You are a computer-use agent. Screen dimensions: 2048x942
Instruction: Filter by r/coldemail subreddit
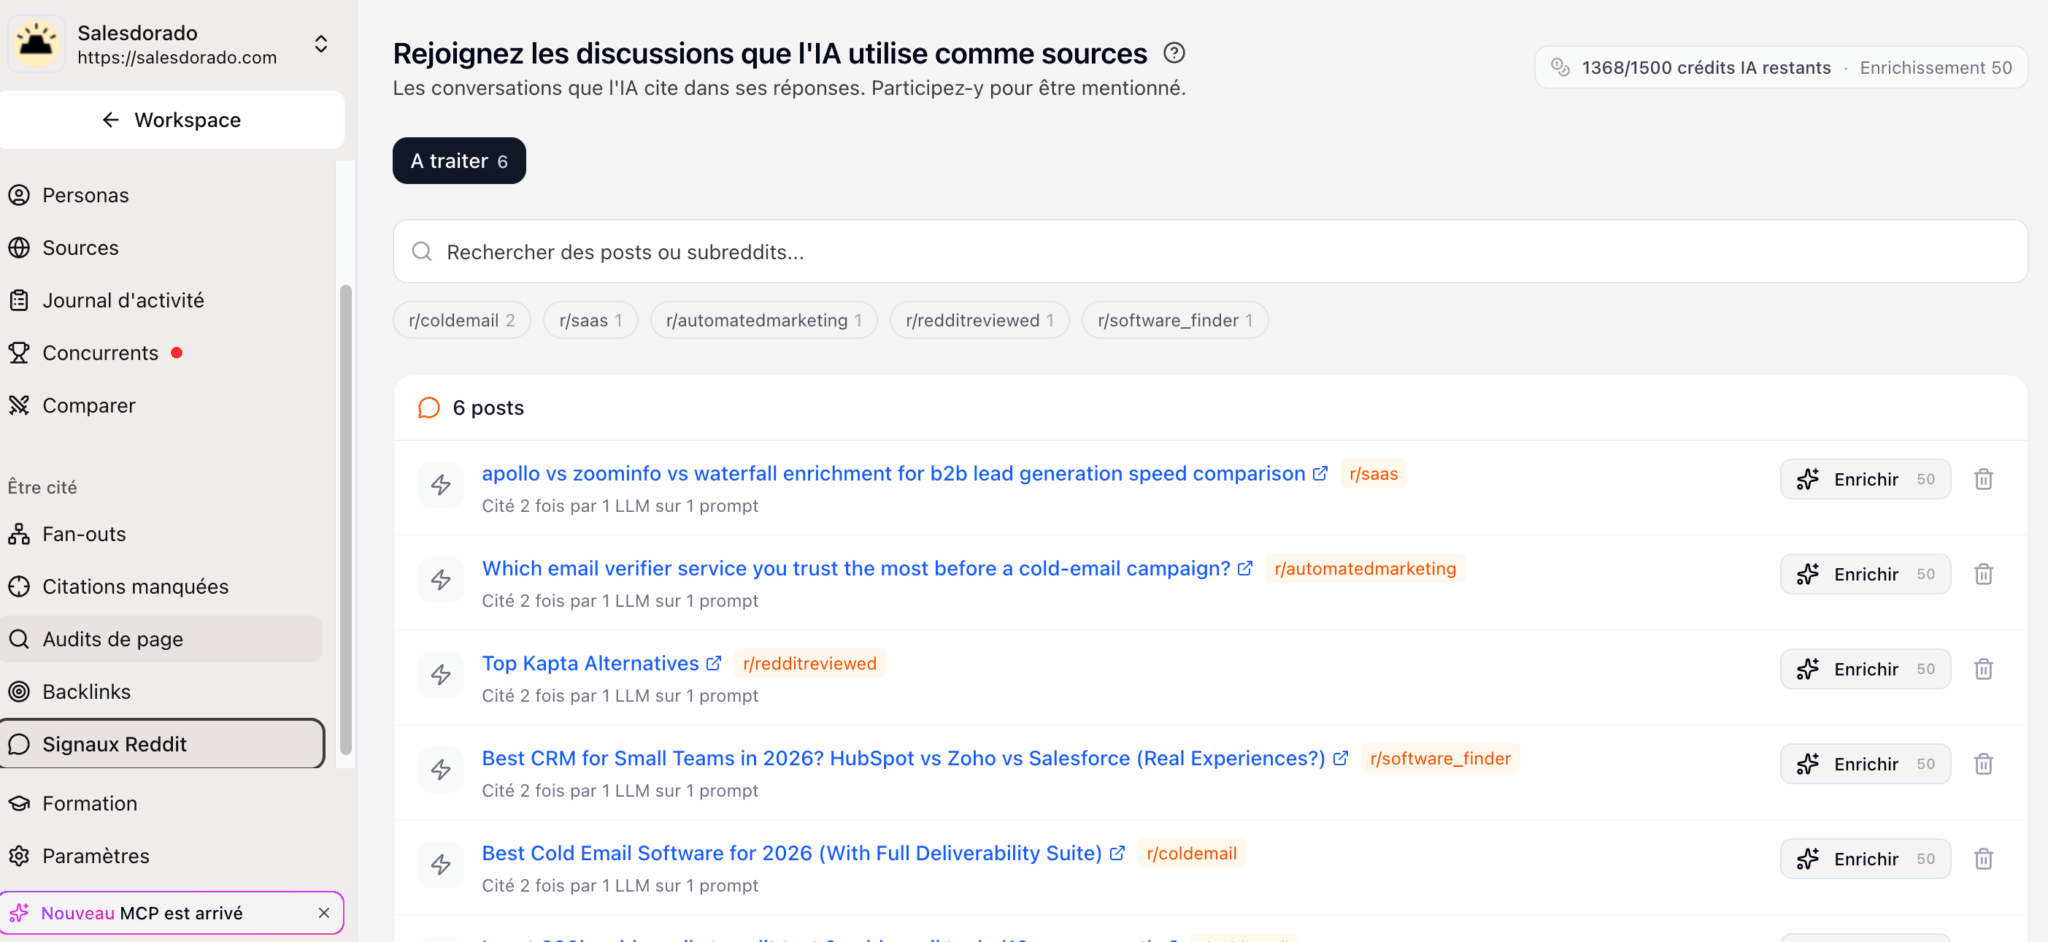[x=462, y=320]
